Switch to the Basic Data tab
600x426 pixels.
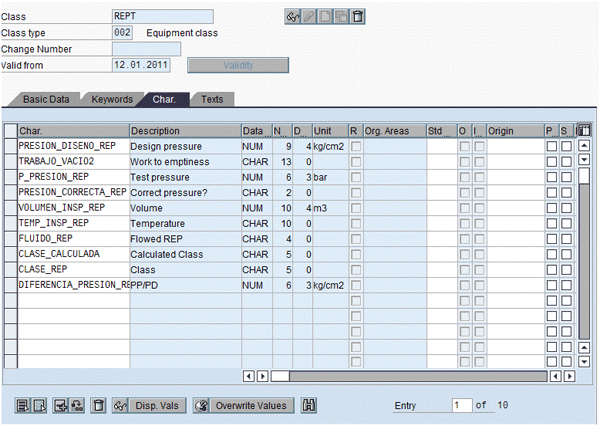(46, 100)
